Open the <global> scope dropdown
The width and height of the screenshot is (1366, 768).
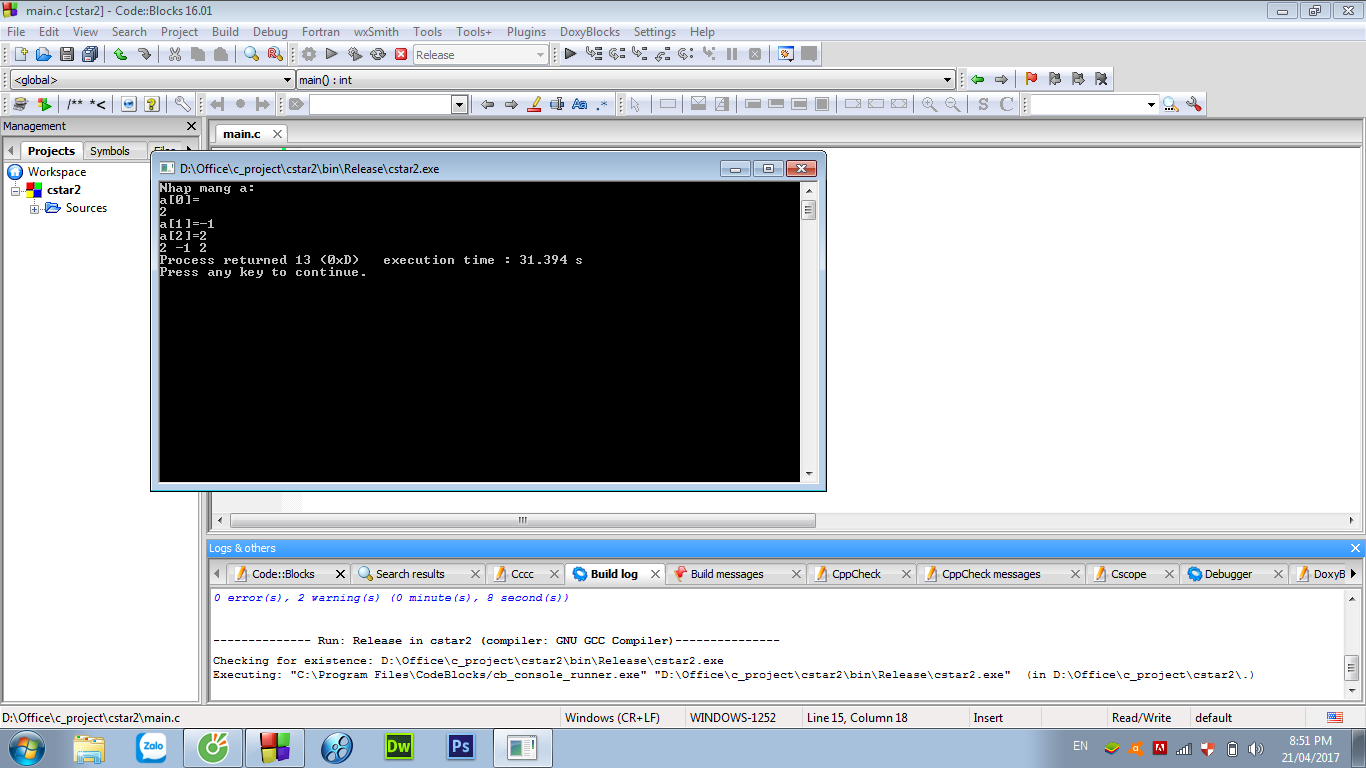click(287, 80)
